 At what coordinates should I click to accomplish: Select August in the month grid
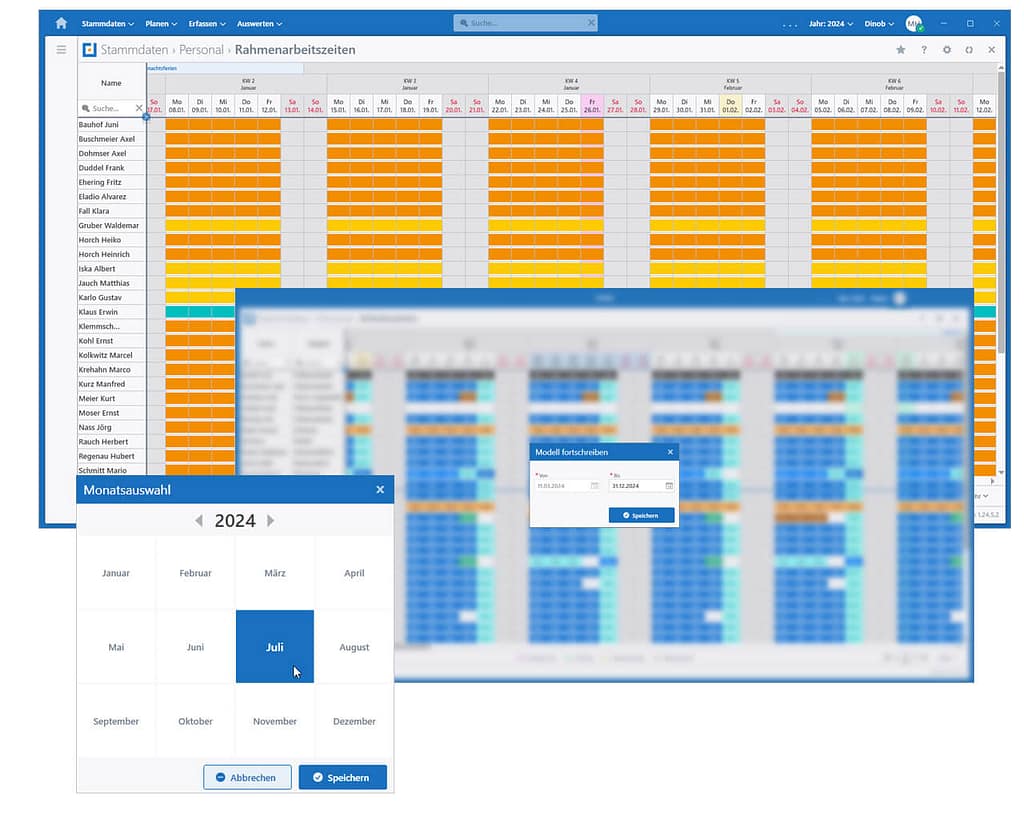tap(354, 647)
